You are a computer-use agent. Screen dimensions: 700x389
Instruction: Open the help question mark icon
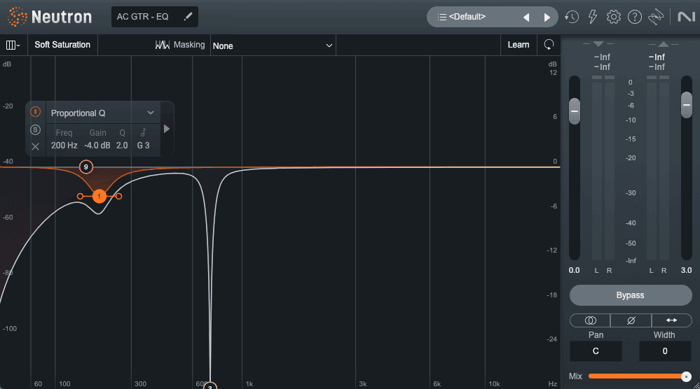pyautogui.click(x=634, y=17)
